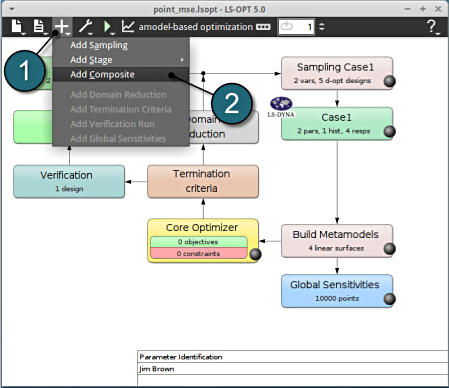Click status indicator on Case1 stage
The image size is (449, 388).
(x=389, y=131)
